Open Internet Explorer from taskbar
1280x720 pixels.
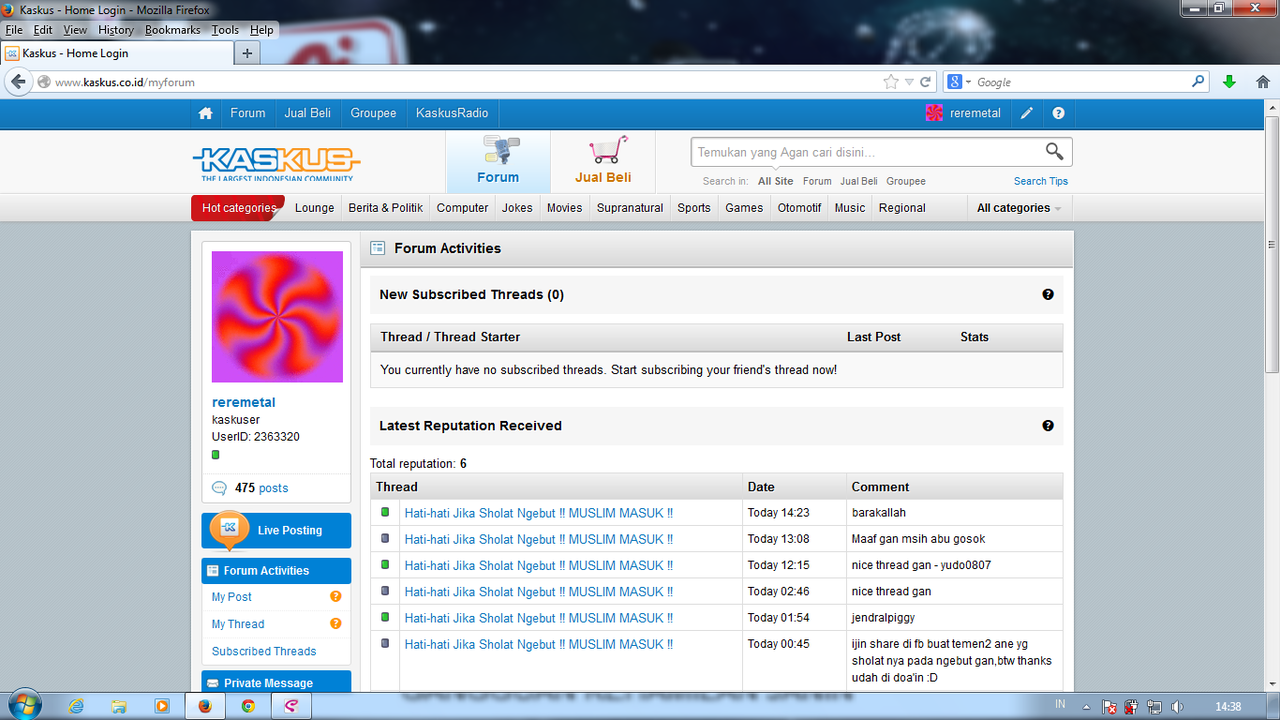tap(76, 706)
